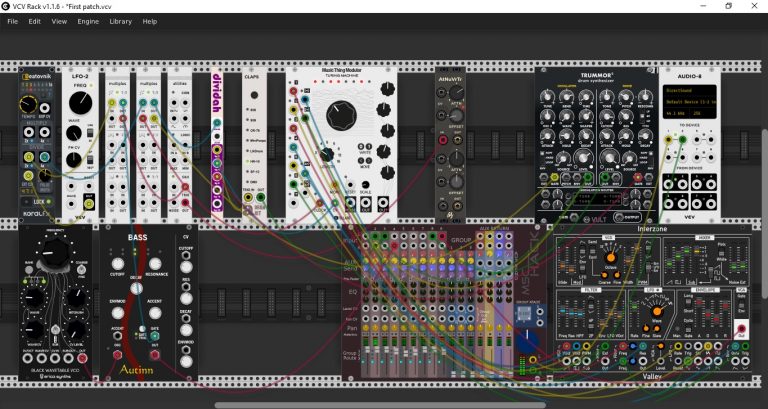This screenshot has width=768, height=409.
Task: Click the Trummor noise PITCH knob
Action: [626, 96]
